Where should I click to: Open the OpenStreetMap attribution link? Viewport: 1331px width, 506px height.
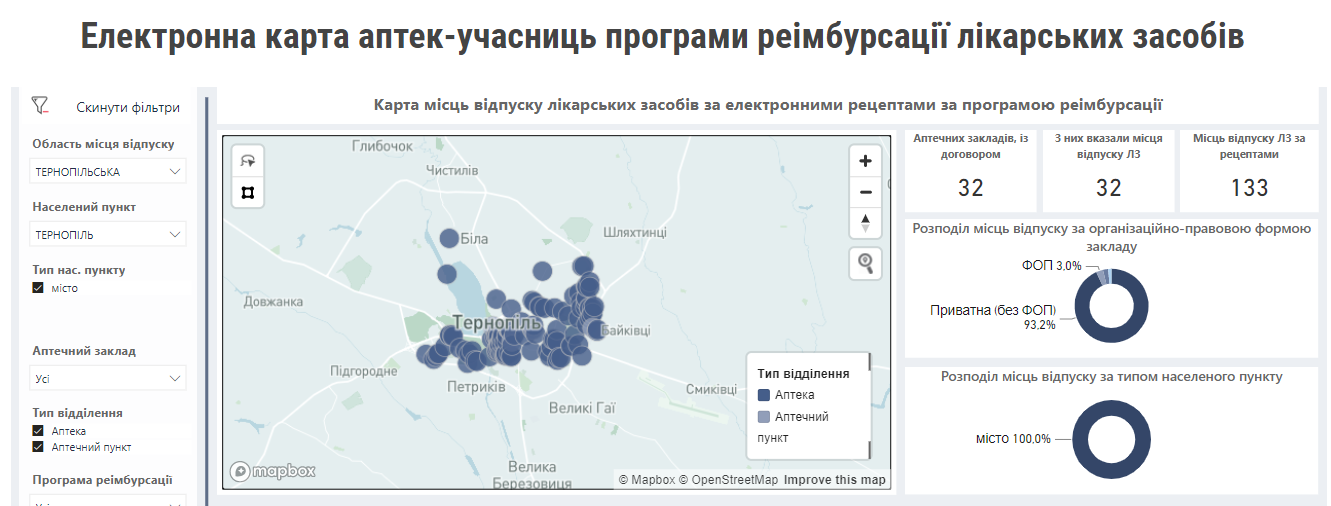727,480
